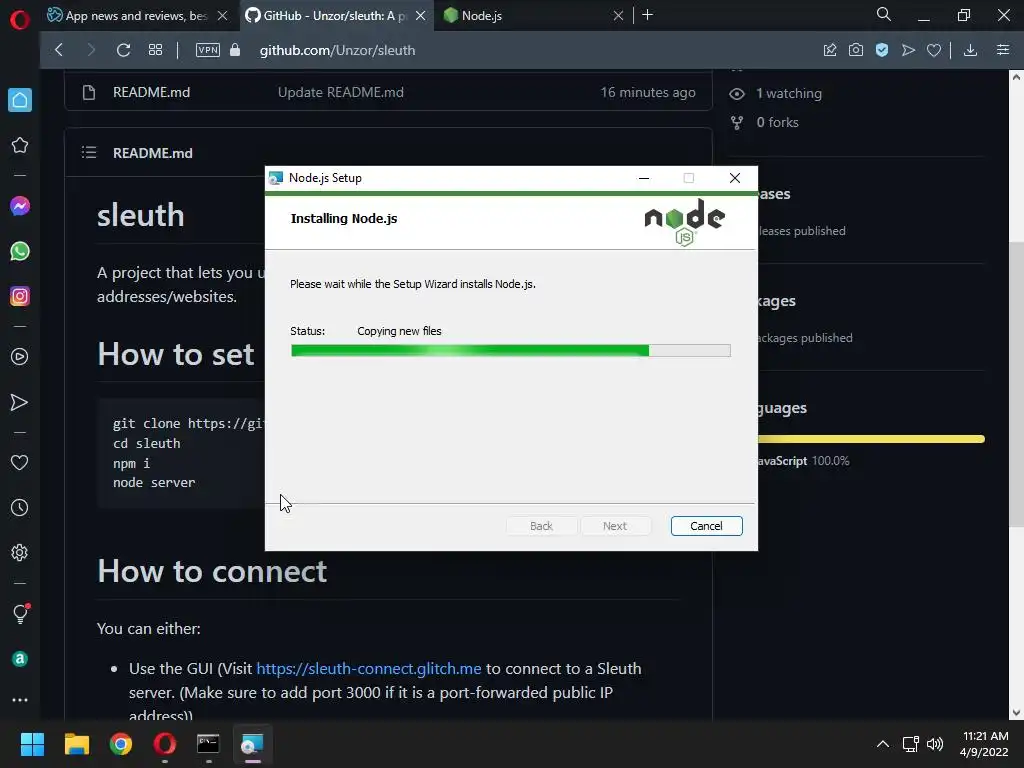The height and width of the screenshot is (768, 1024).
Task: Open the lightbulb tips icon in sidebar
Action: point(20,613)
